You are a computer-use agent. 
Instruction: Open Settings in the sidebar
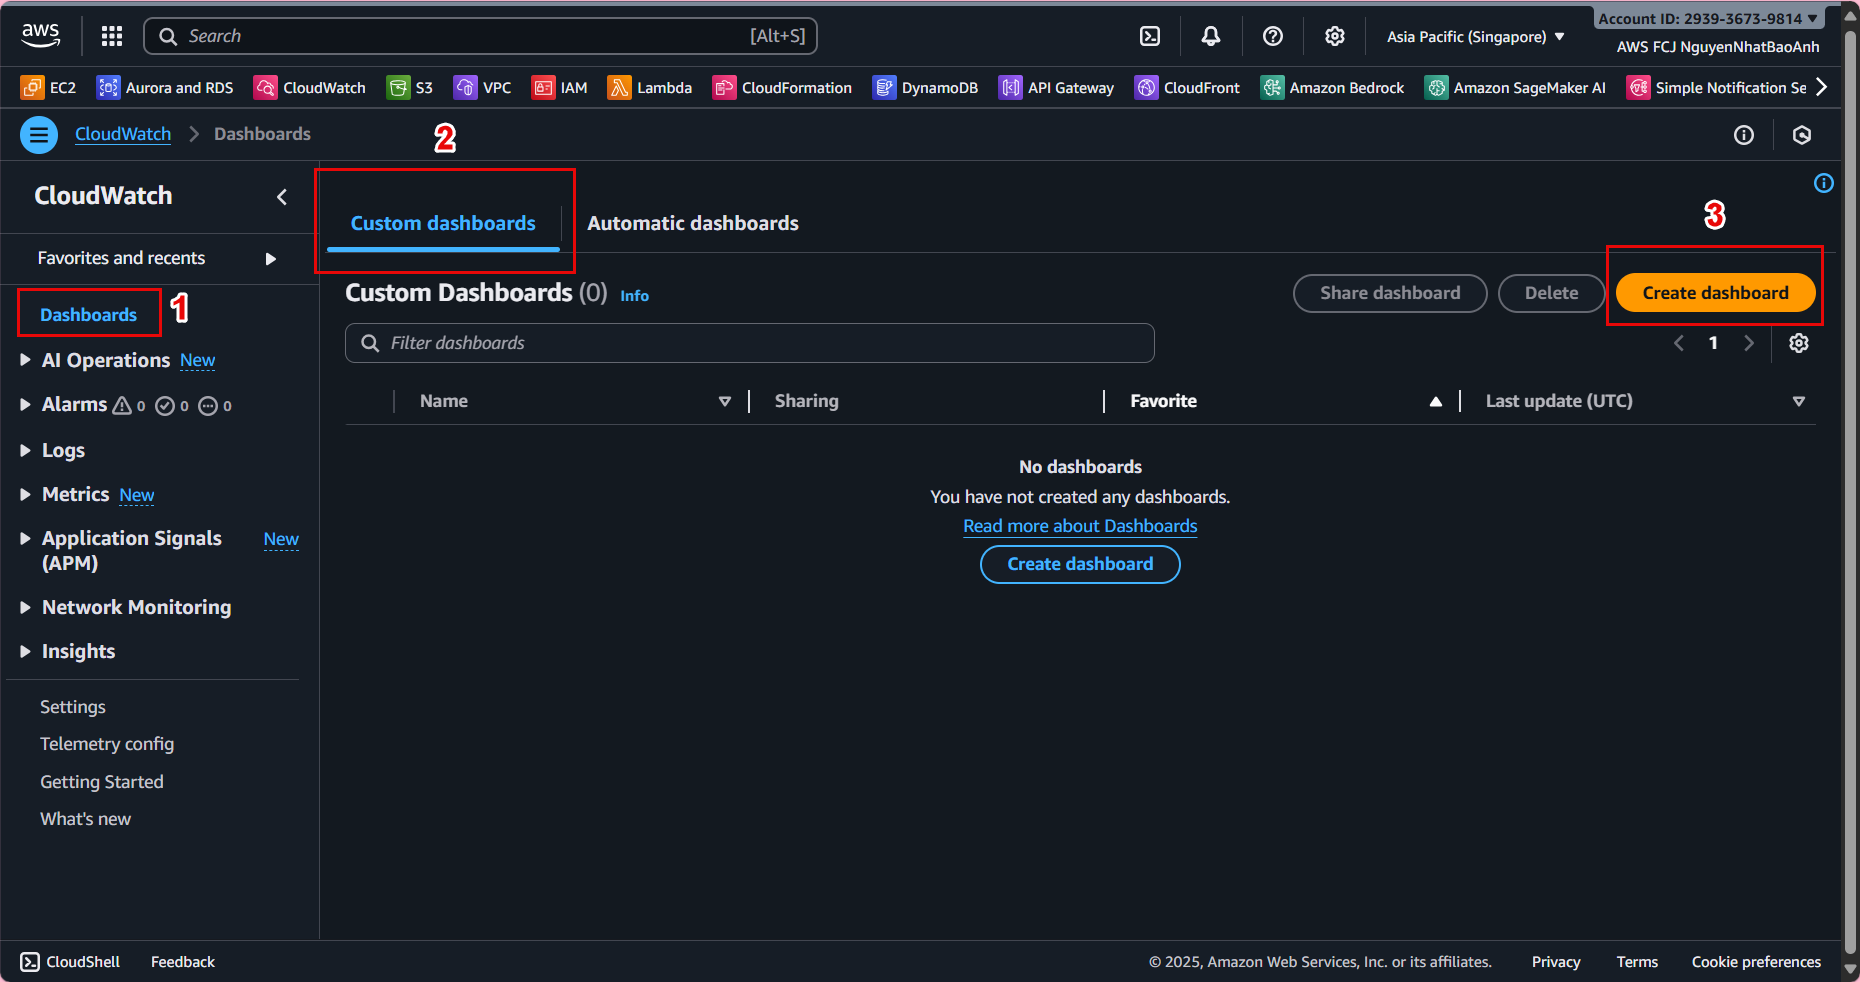(x=73, y=707)
